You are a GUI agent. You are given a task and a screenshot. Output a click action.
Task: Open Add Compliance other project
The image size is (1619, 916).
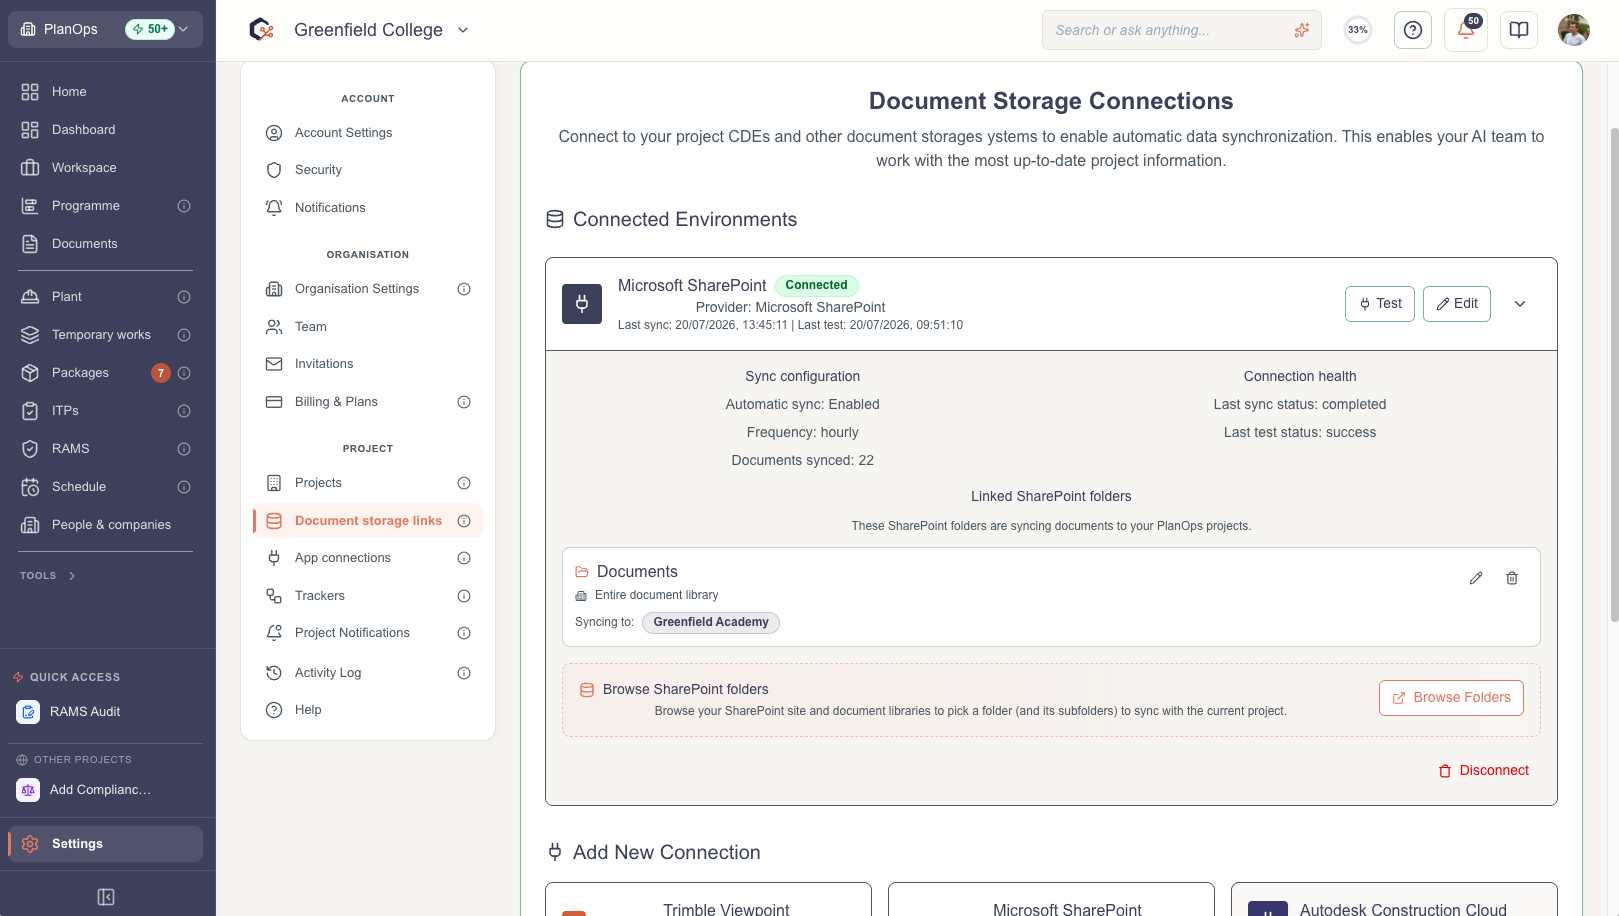[x=106, y=790]
